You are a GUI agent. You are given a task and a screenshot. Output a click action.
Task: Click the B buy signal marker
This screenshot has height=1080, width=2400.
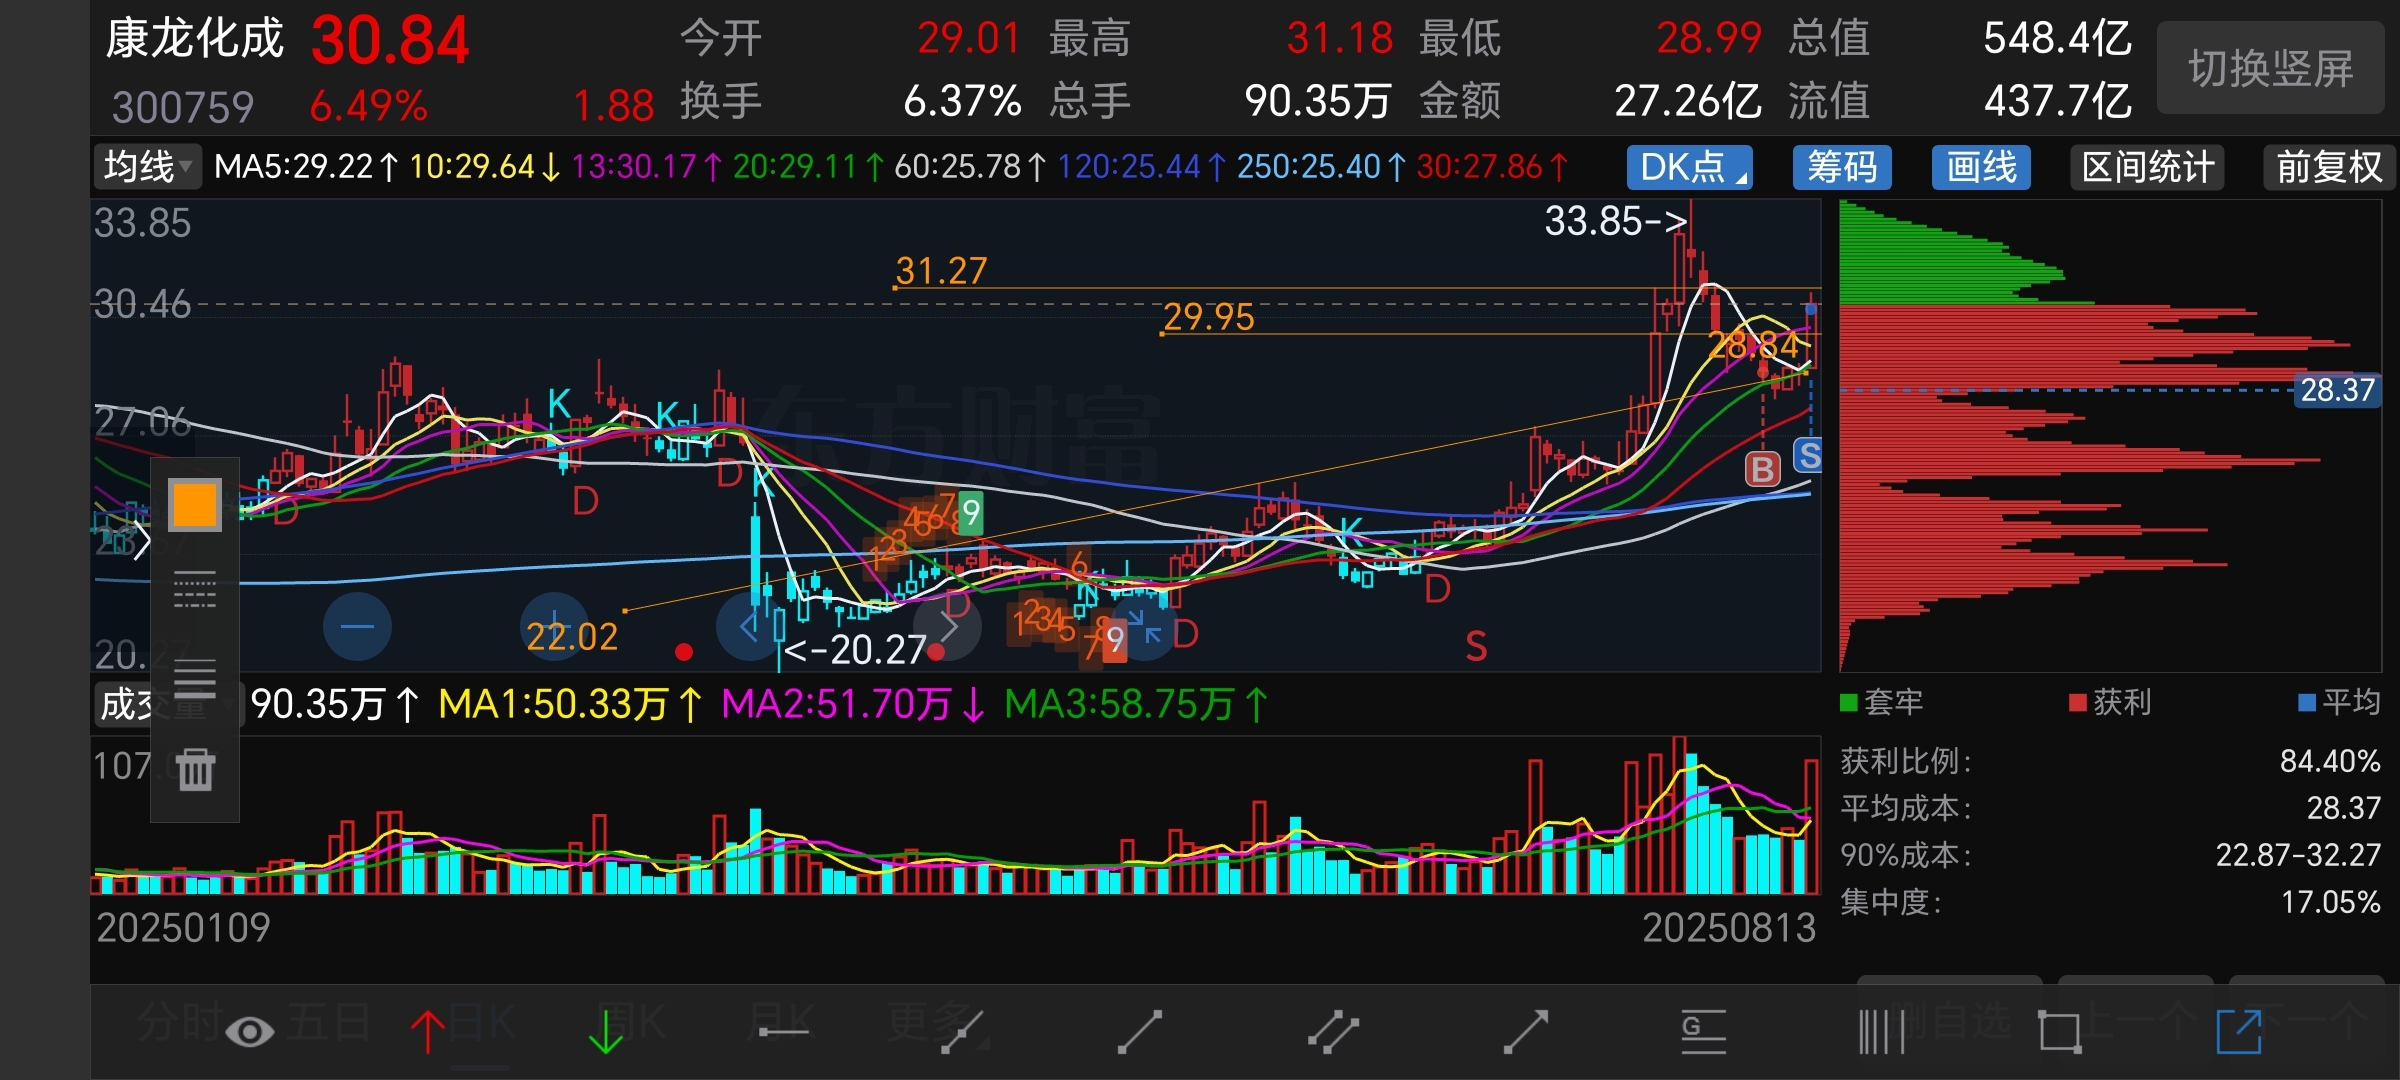1762,468
